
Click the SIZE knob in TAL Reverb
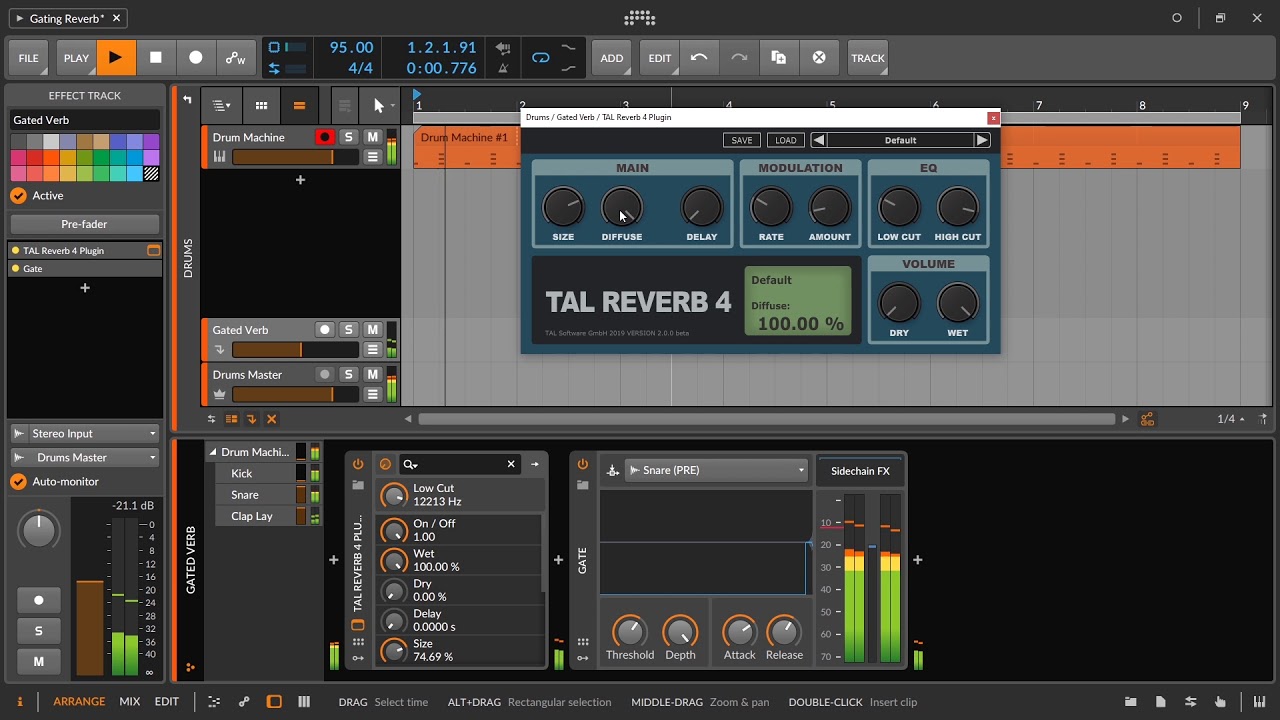pyautogui.click(x=563, y=207)
